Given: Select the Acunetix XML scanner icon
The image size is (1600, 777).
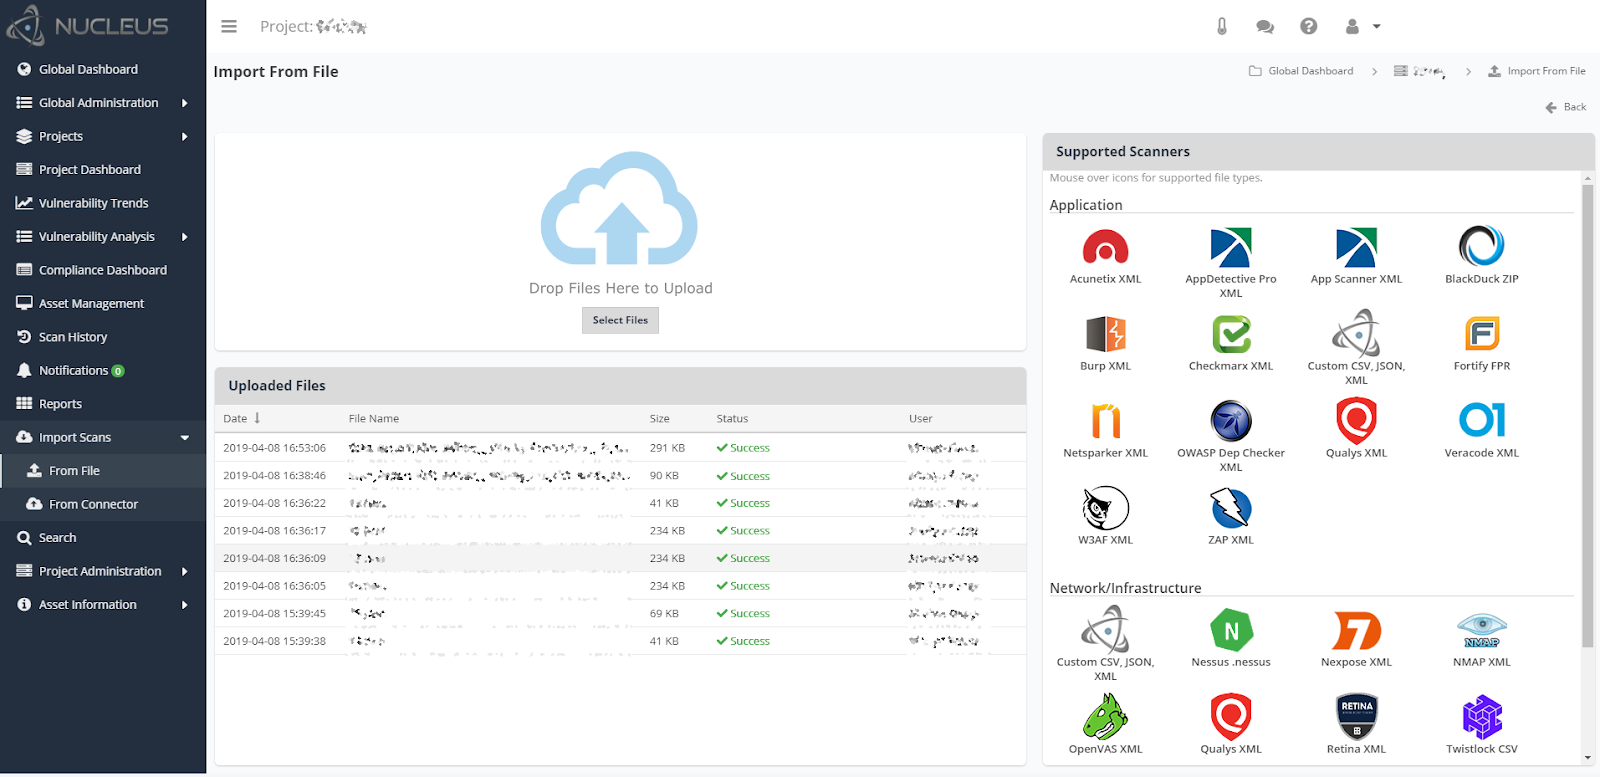Looking at the screenshot, I should pos(1105,247).
